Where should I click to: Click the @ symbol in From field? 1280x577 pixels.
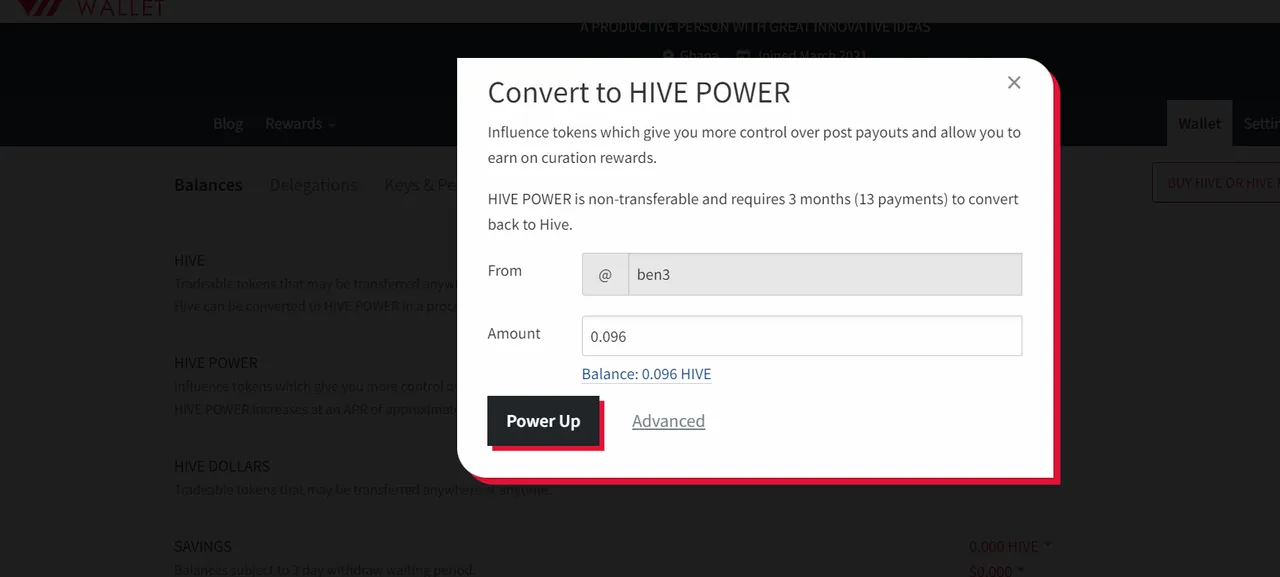pyautogui.click(x=605, y=274)
